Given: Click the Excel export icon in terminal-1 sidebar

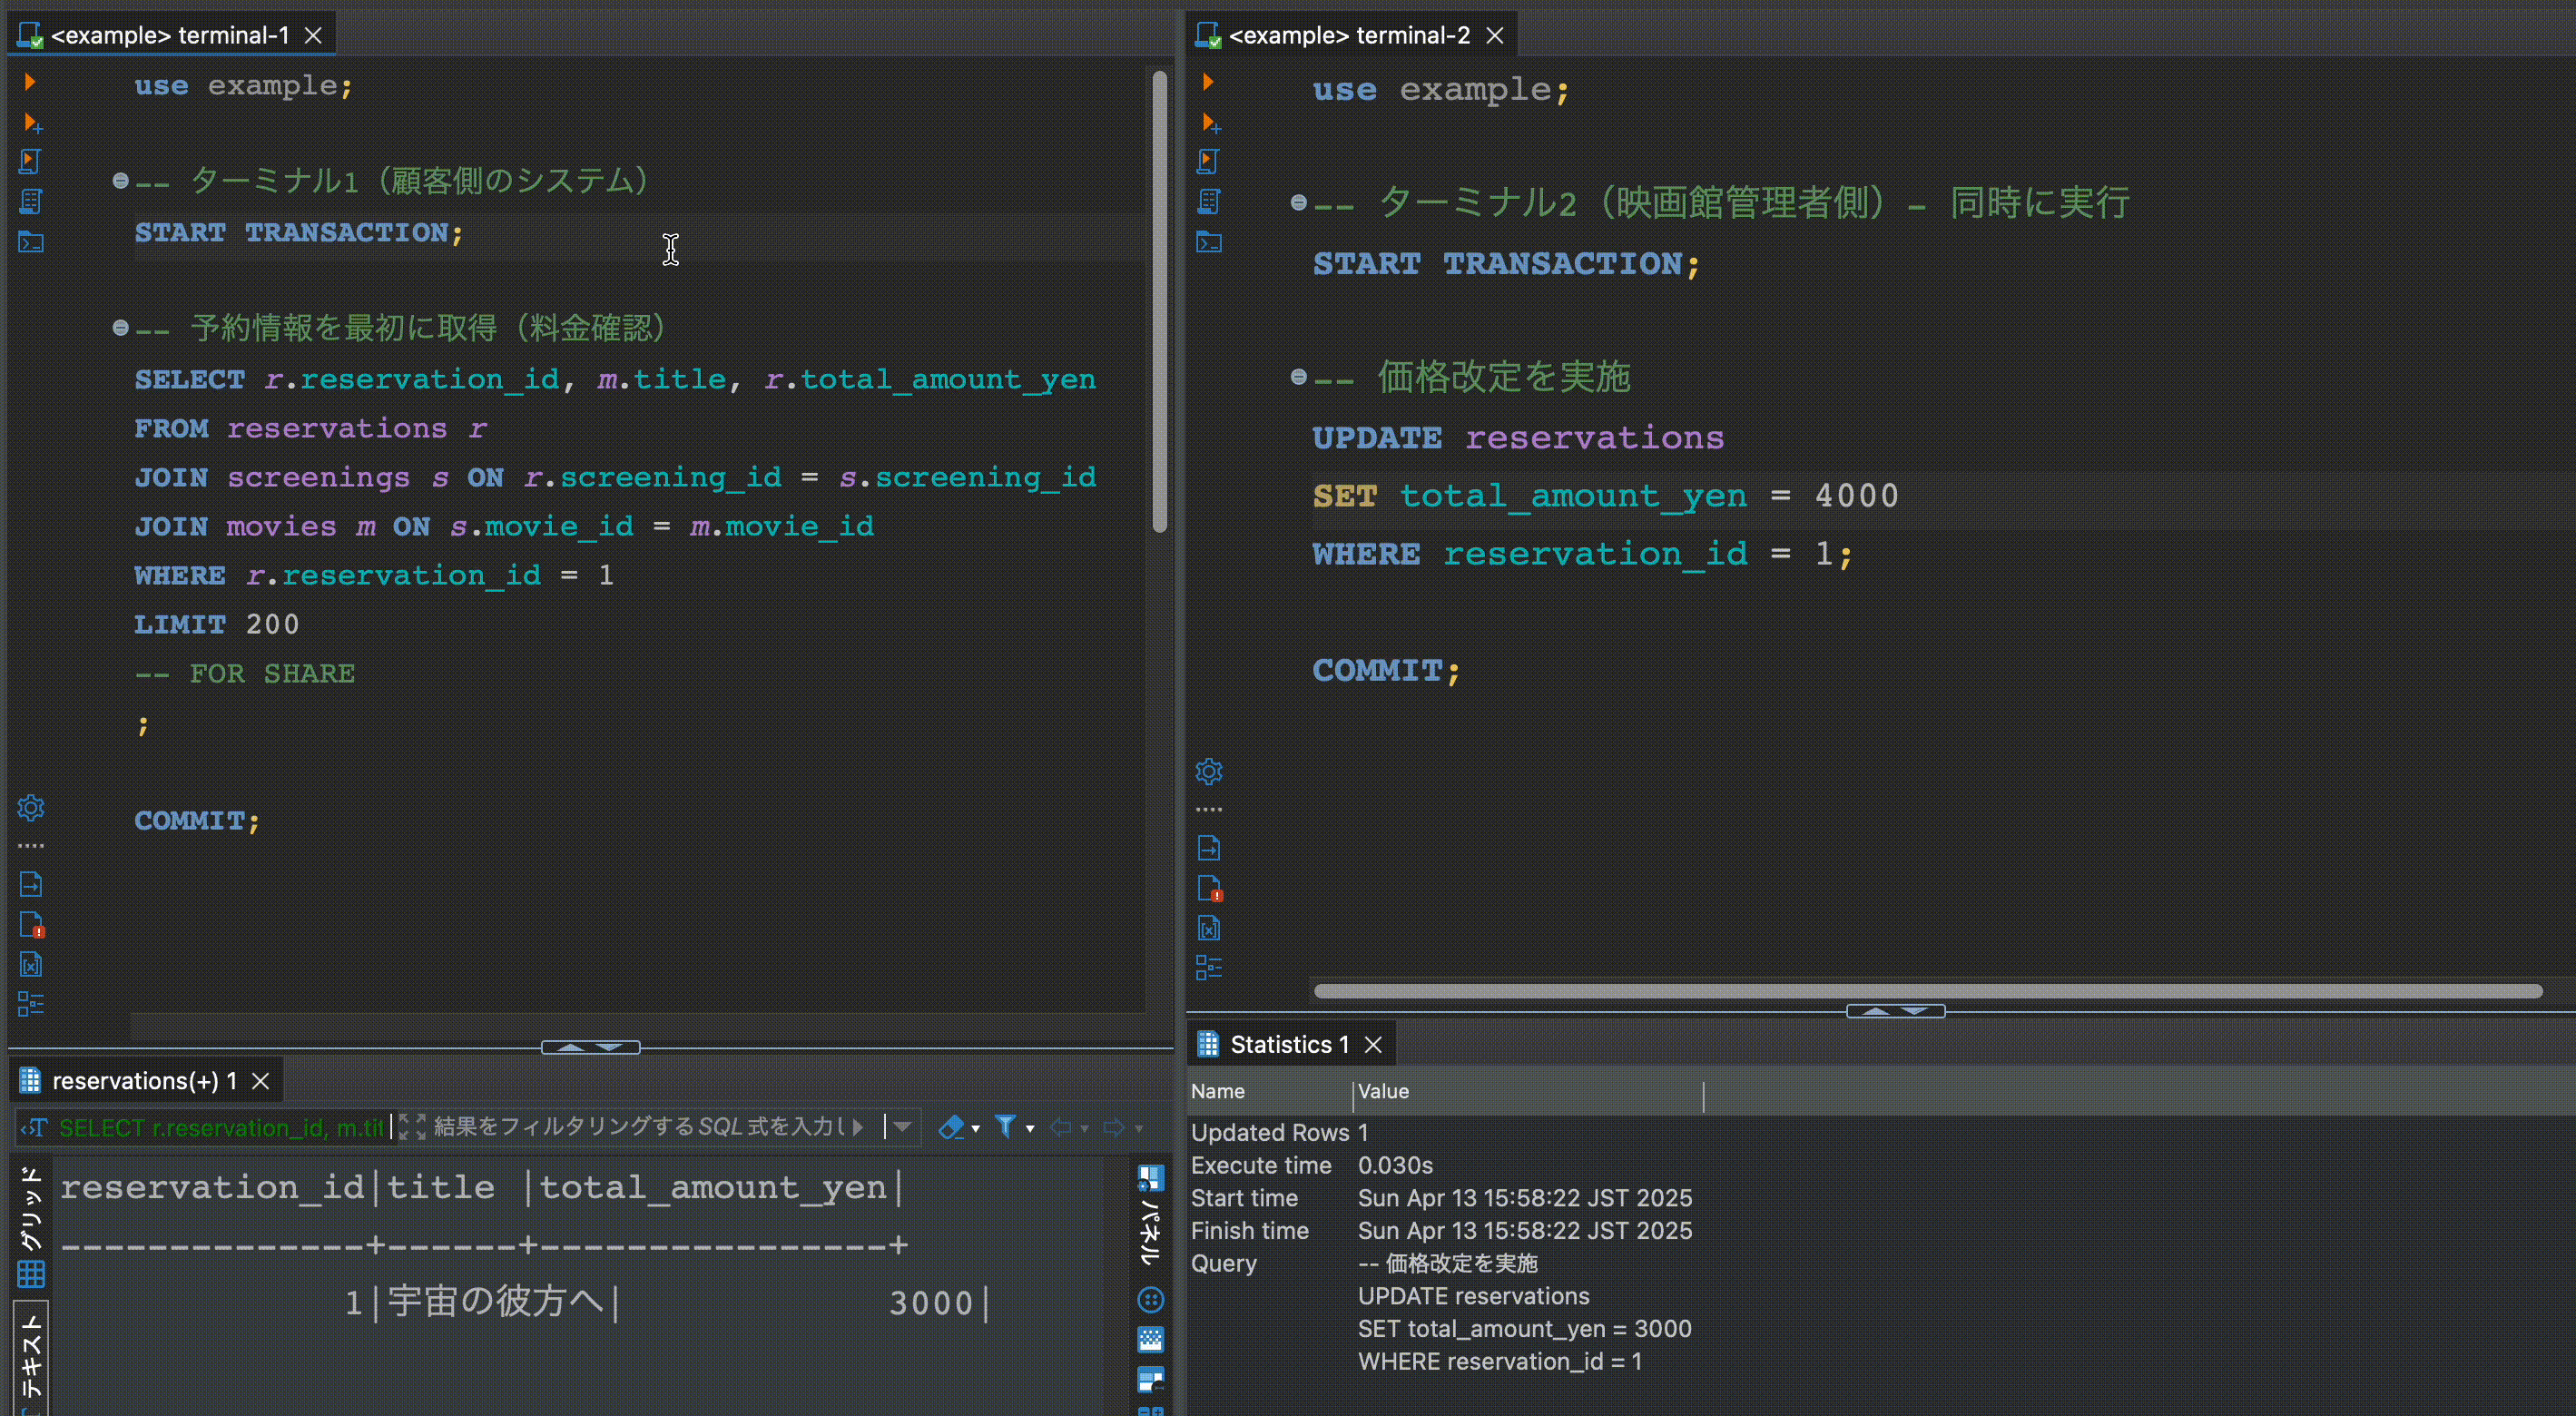Looking at the screenshot, I should 31,965.
